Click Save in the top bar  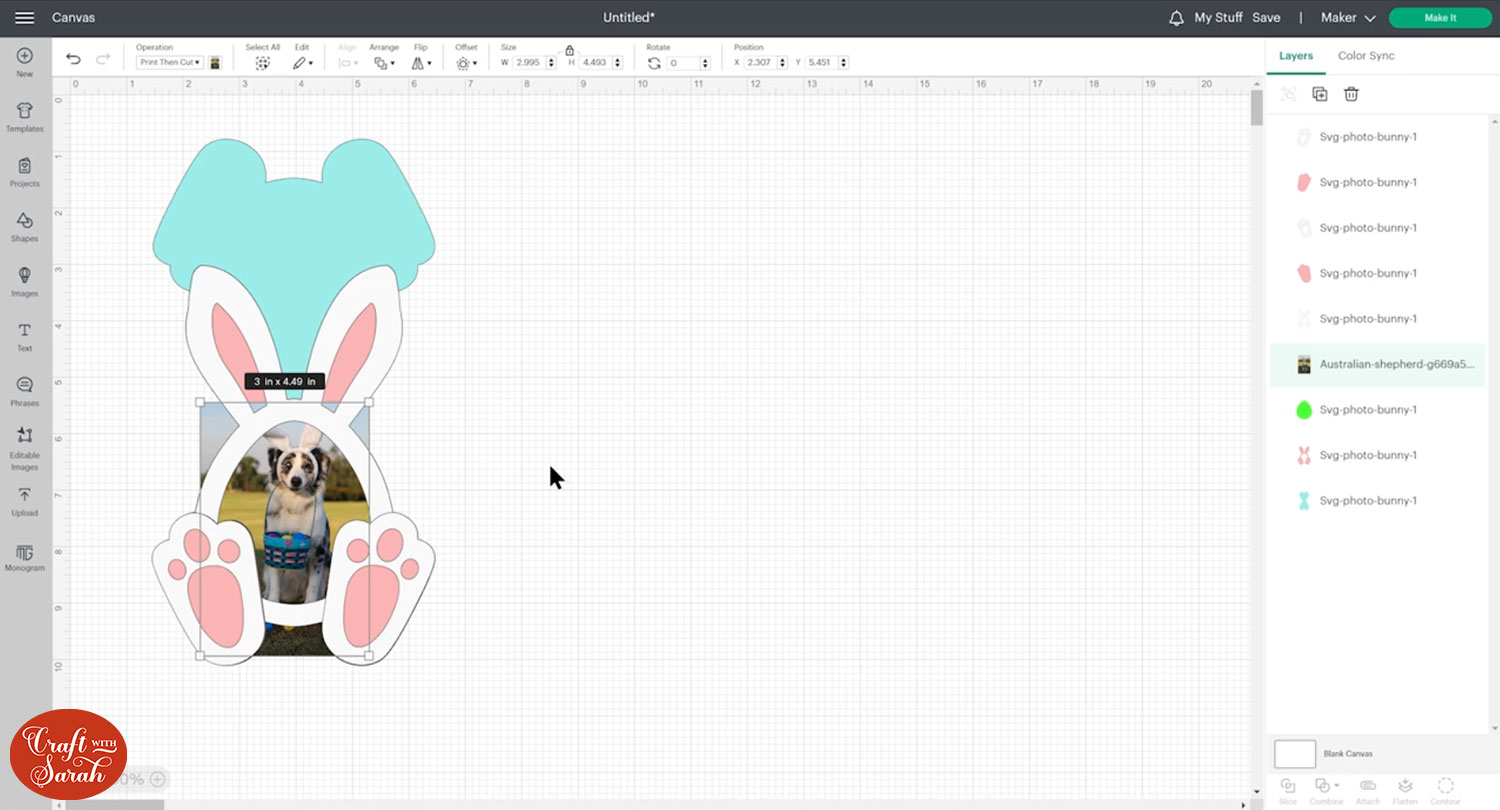(1266, 18)
